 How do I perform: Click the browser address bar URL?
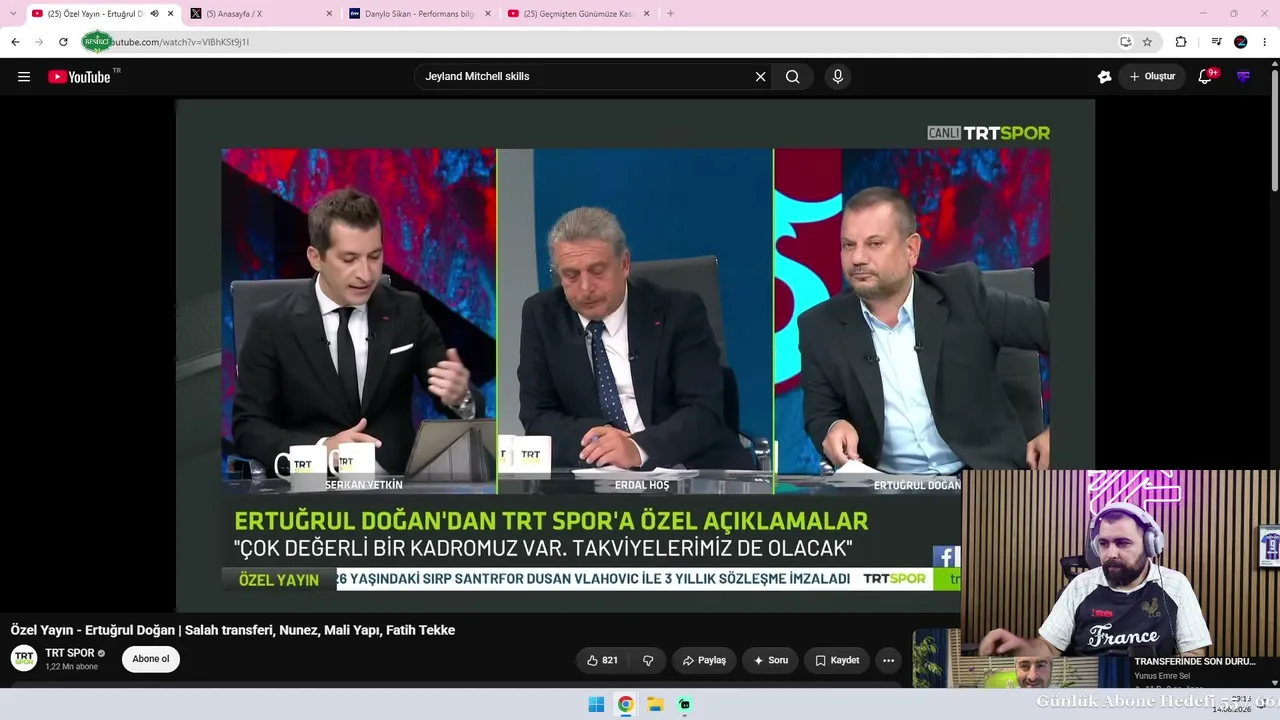tap(180, 42)
